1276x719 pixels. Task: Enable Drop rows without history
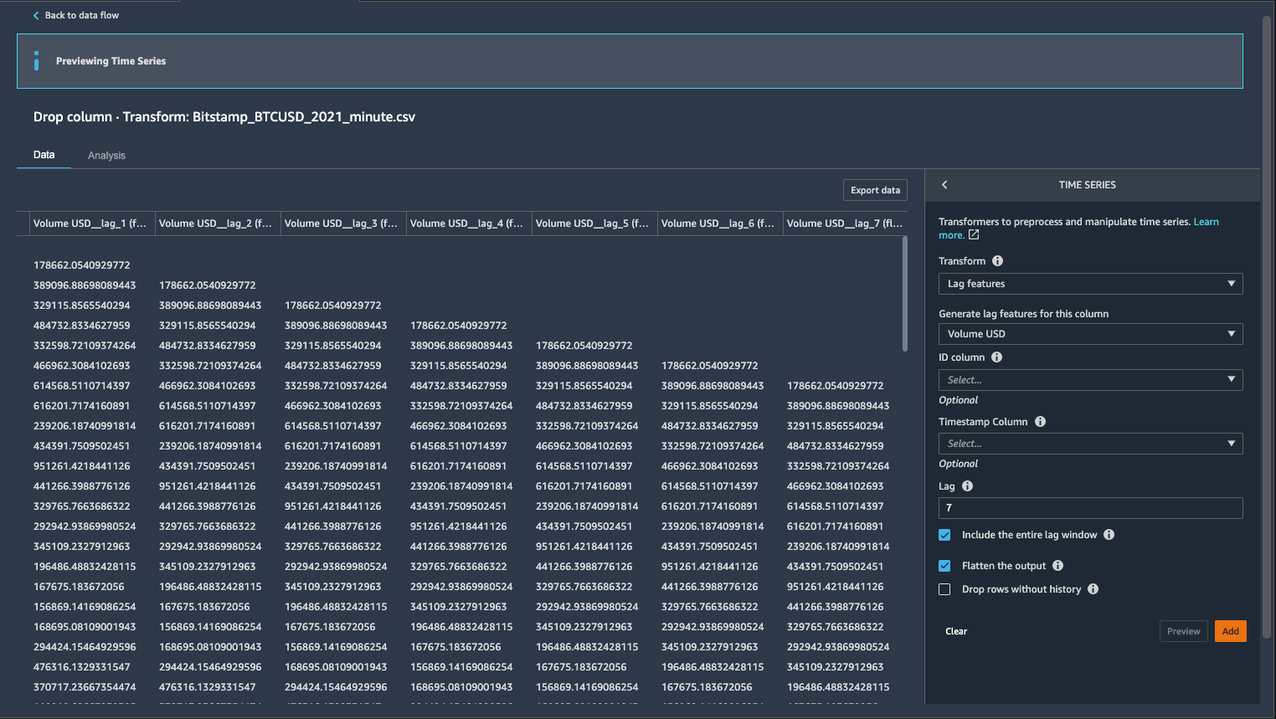[x=945, y=589]
